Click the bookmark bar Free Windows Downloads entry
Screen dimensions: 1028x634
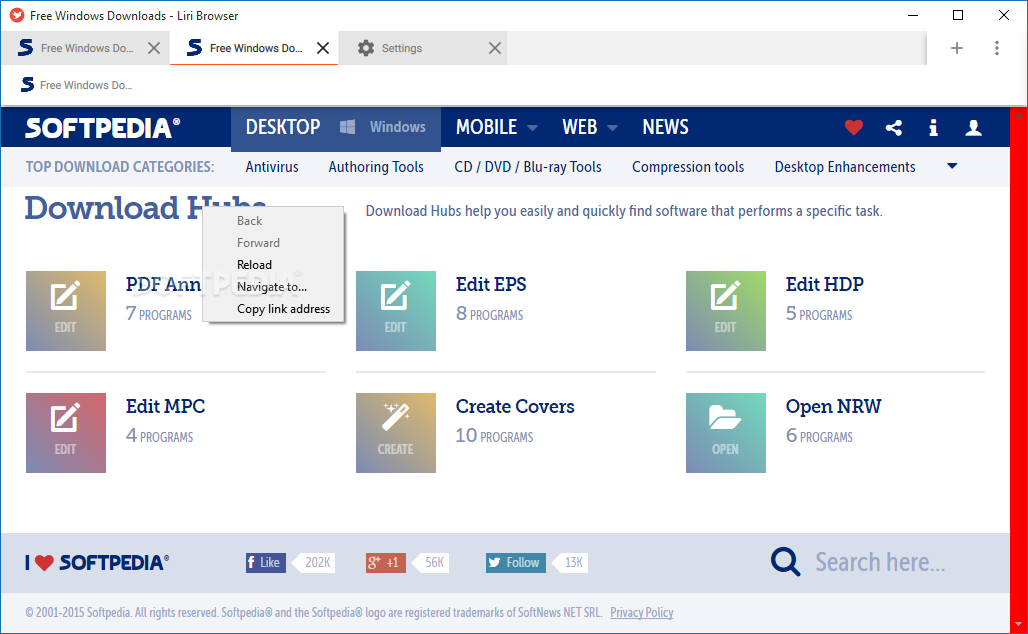(x=77, y=85)
